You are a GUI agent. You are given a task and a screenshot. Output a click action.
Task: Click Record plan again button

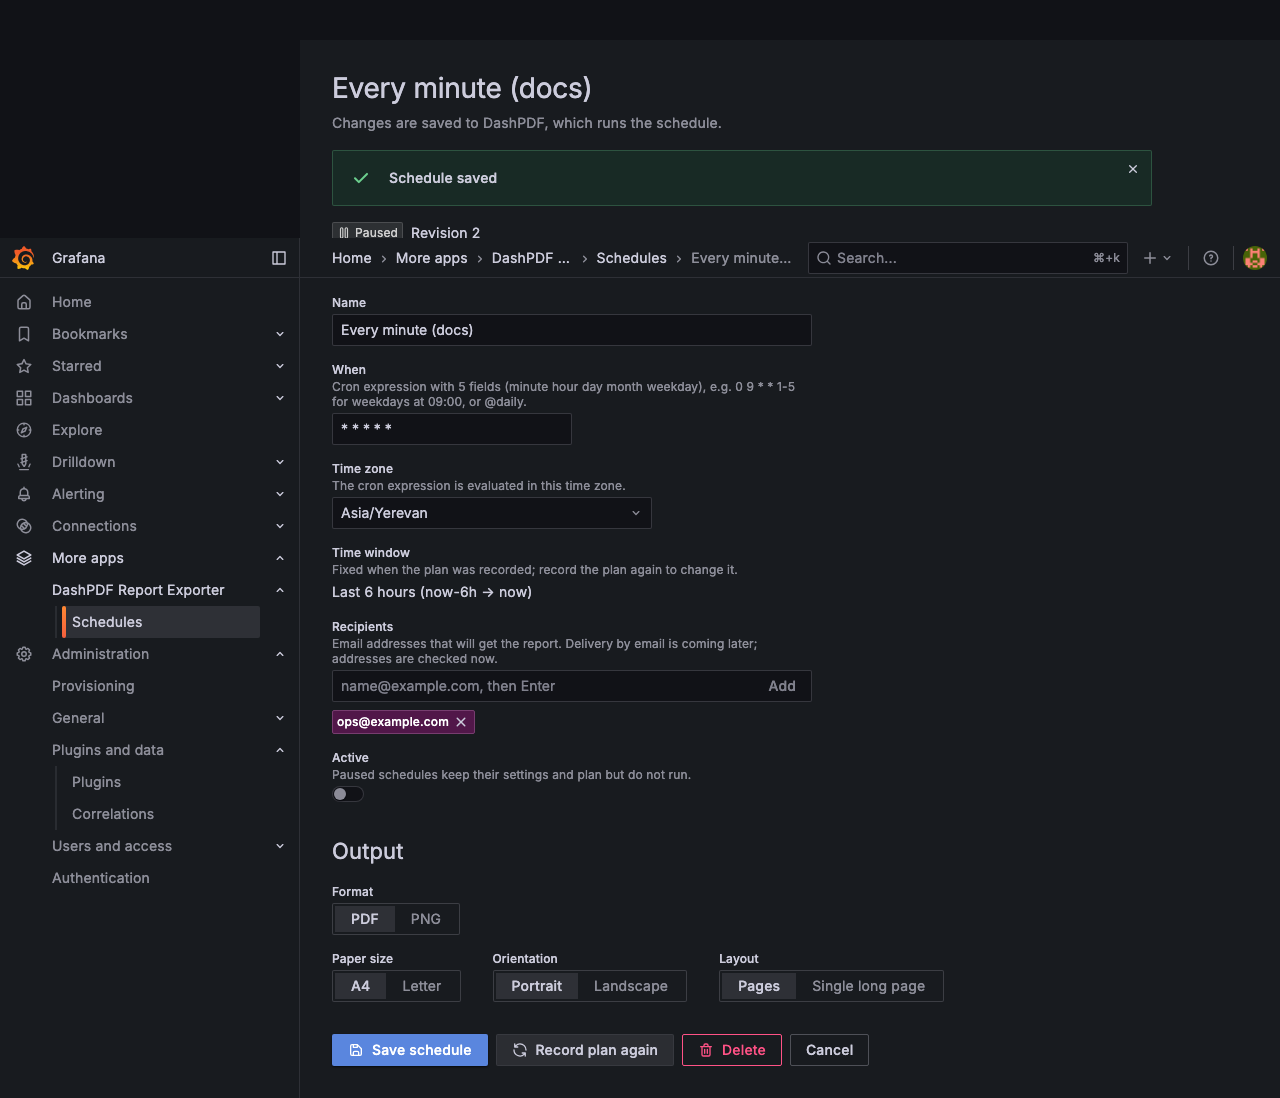tap(585, 1050)
